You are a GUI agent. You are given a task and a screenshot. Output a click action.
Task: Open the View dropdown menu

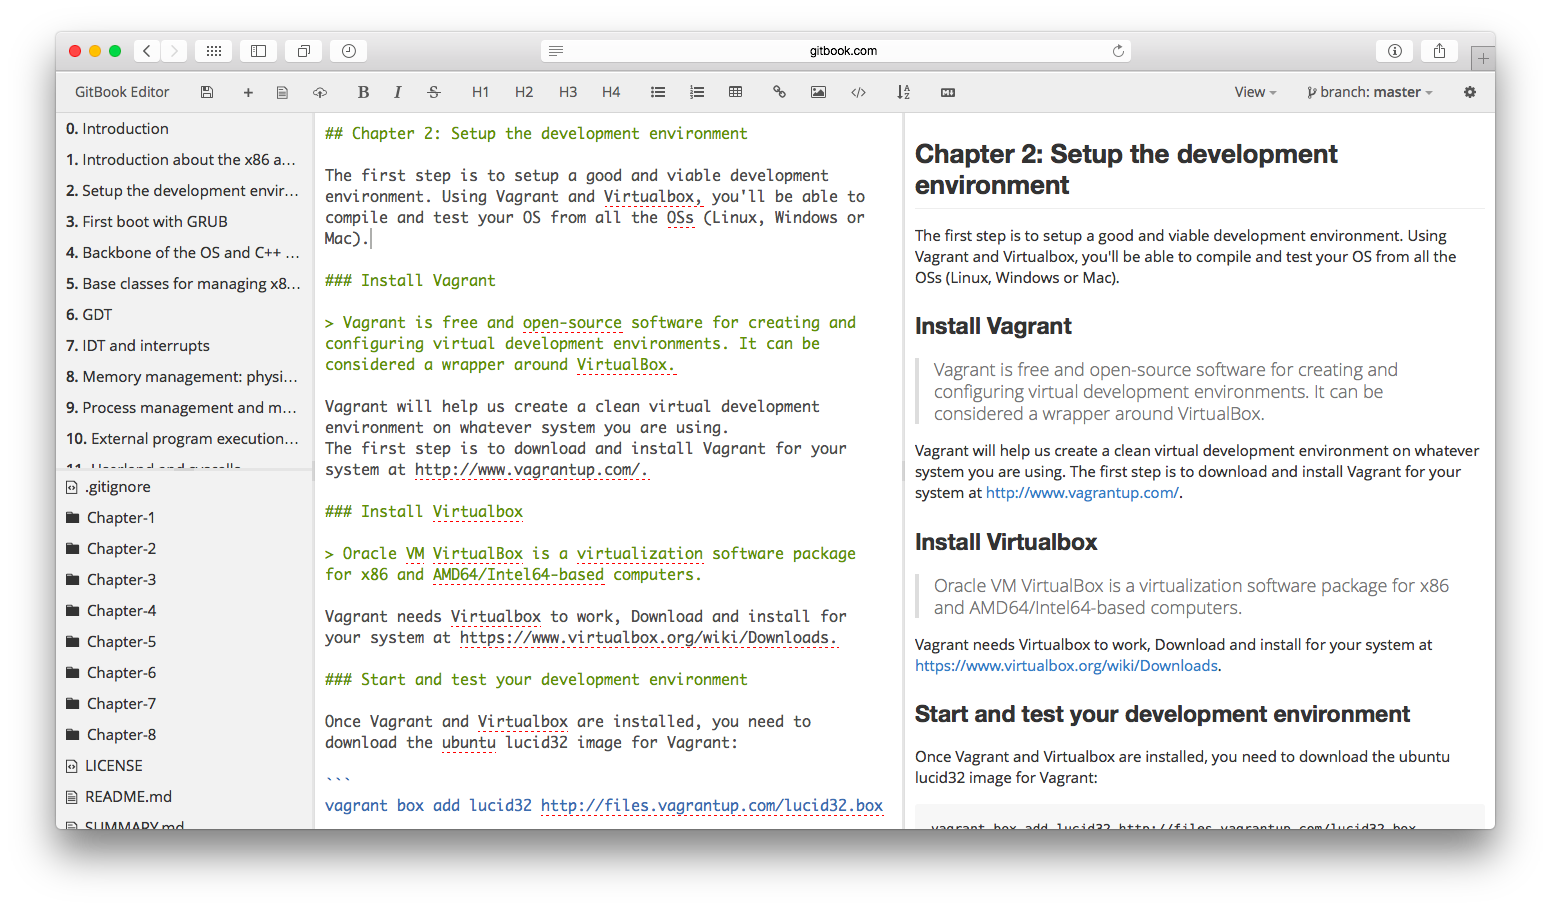point(1255,92)
